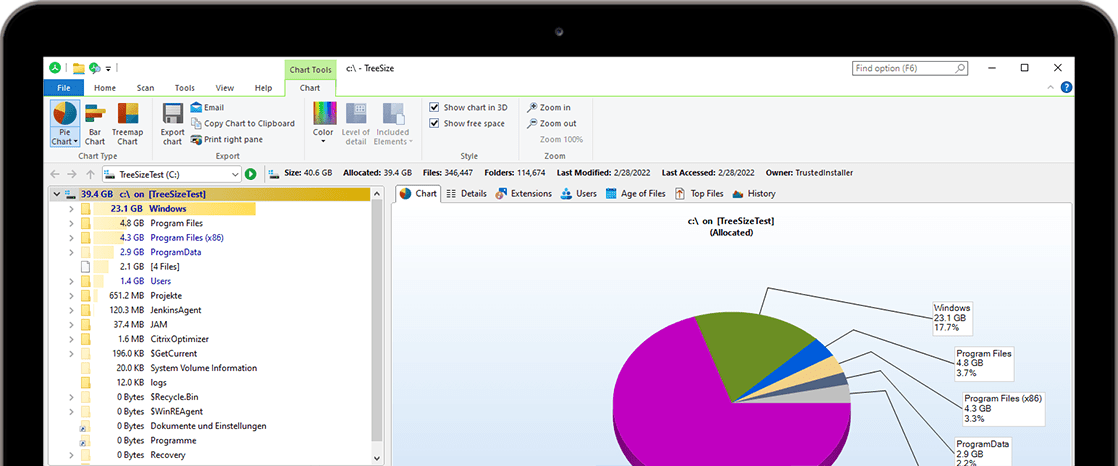Click the [4 Files] file icon
The image size is (1118, 466).
pyautogui.click(x=86, y=266)
